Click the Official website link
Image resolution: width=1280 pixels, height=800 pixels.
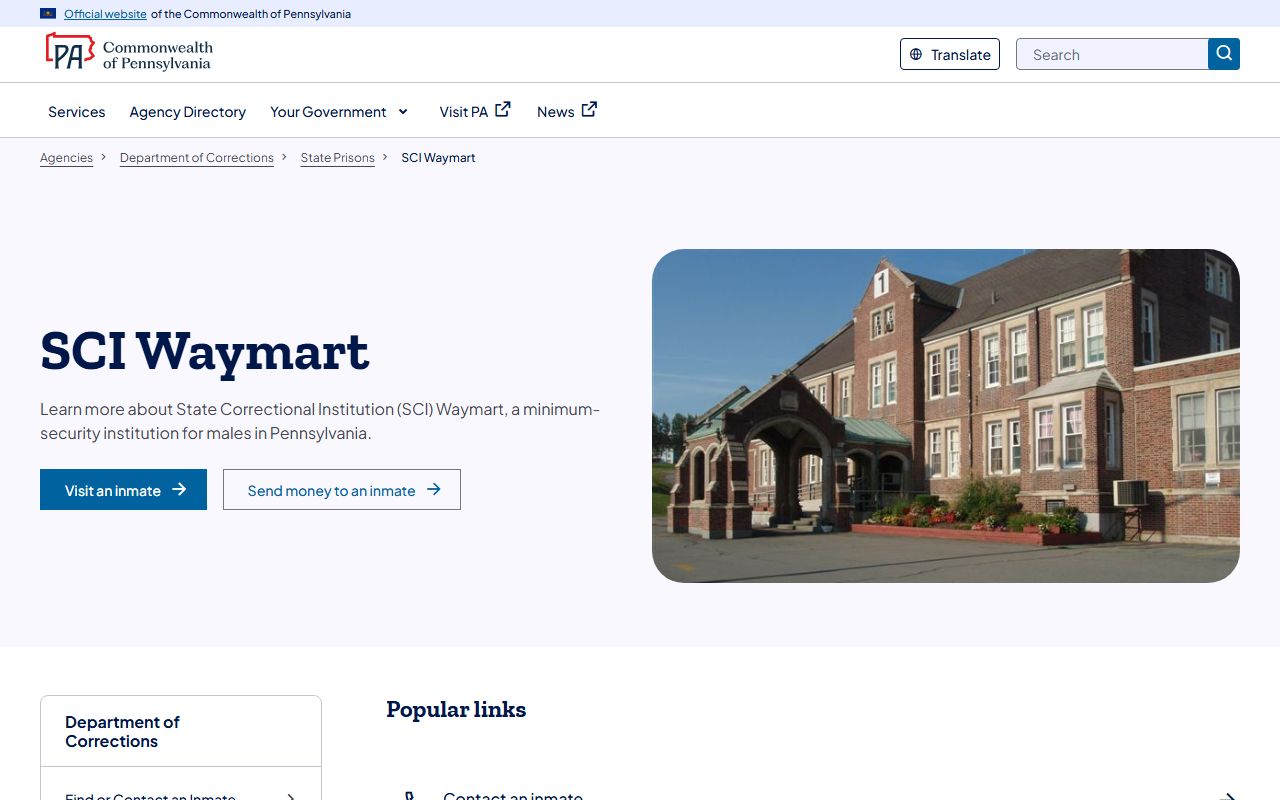click(105, 14)
